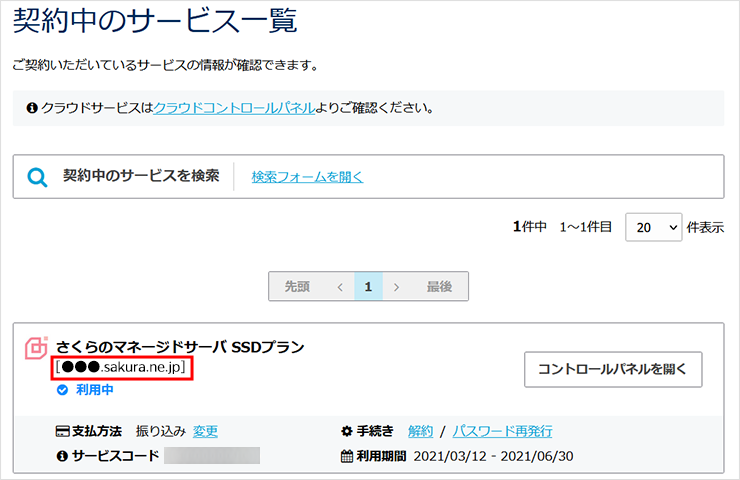Click the magnifying glass search icon
The height and width of the screenshot is (480, 740).
tap(37, 177)
